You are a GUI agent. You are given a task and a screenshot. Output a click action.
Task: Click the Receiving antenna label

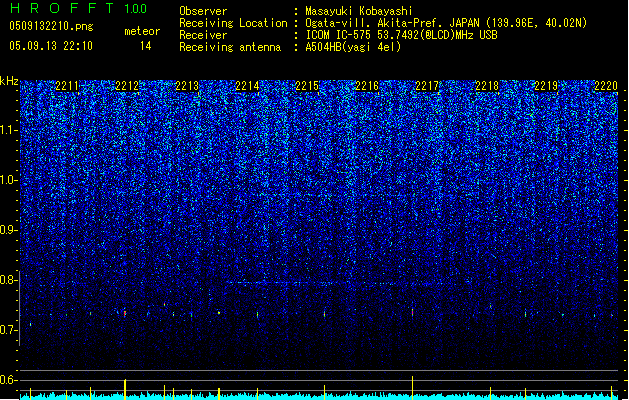click(x=230, y=47)
